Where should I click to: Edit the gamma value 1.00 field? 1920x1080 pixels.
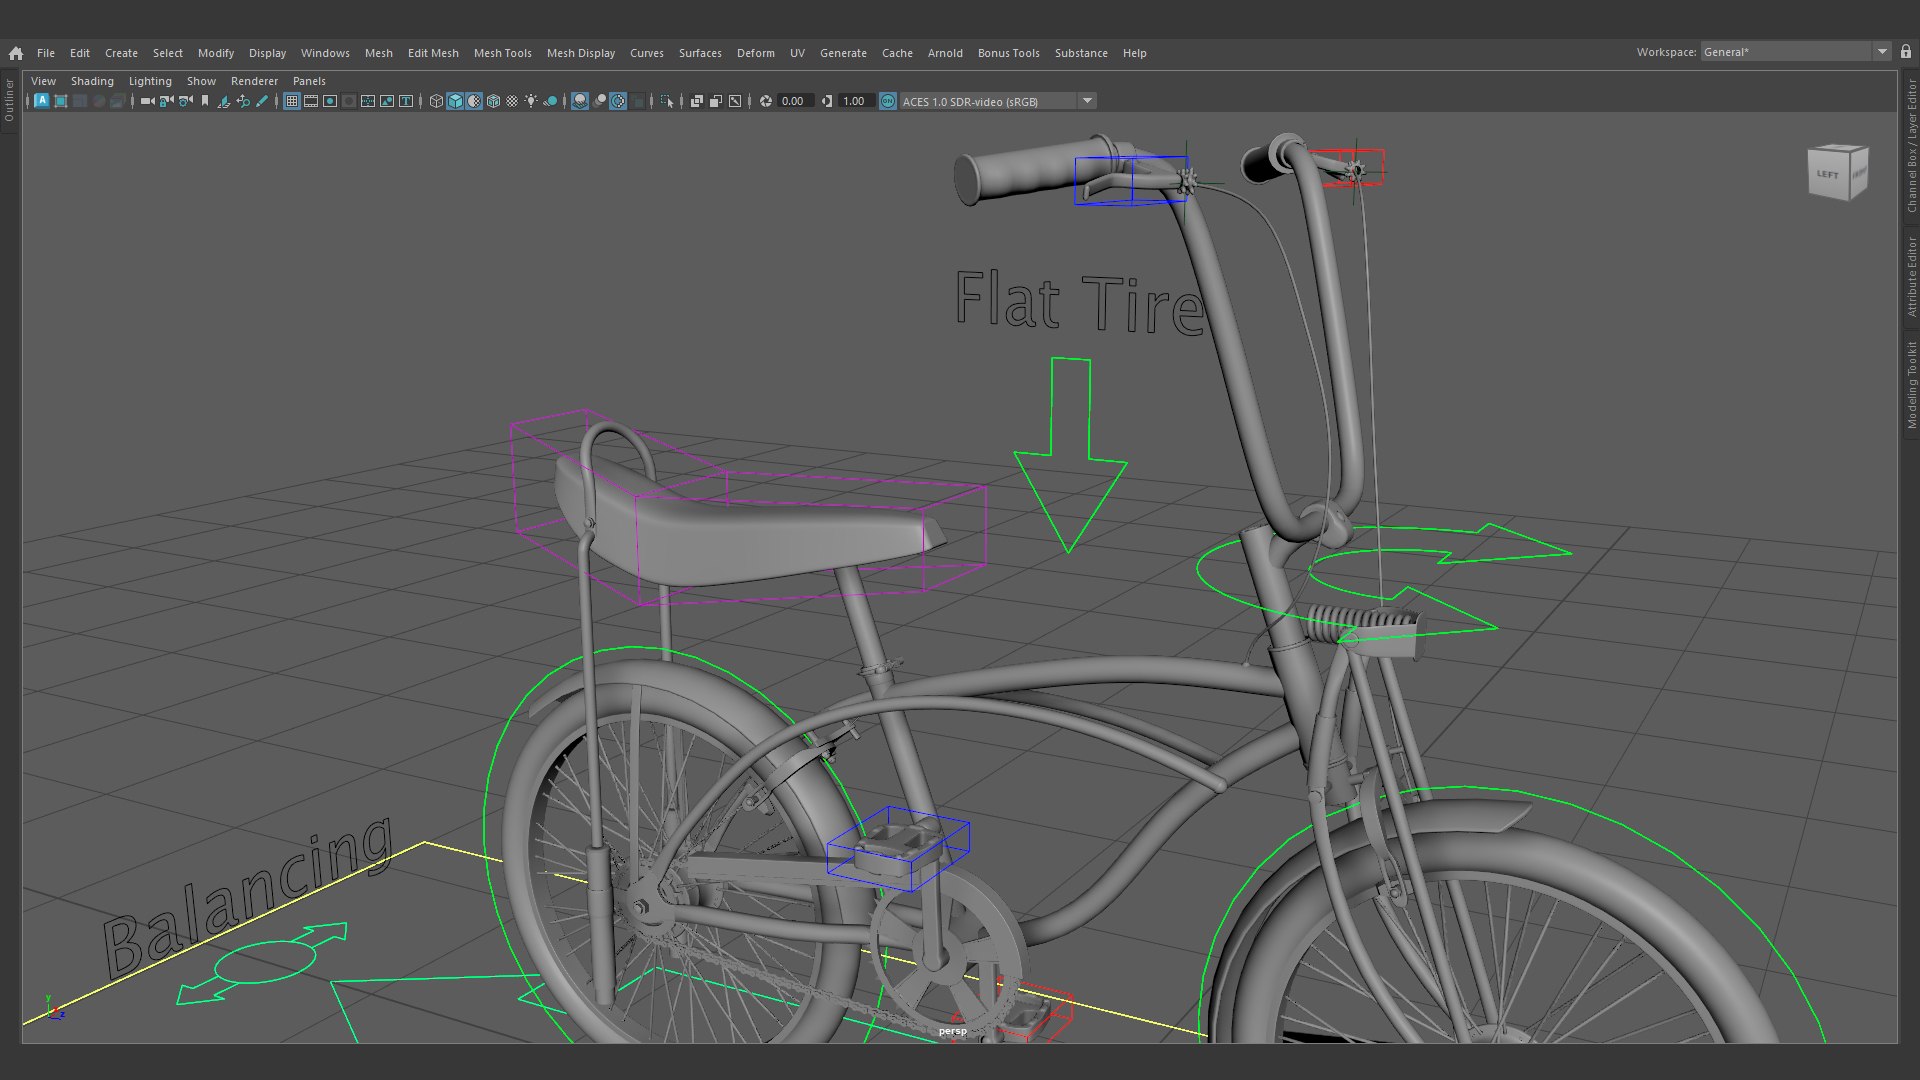[855, 101]
